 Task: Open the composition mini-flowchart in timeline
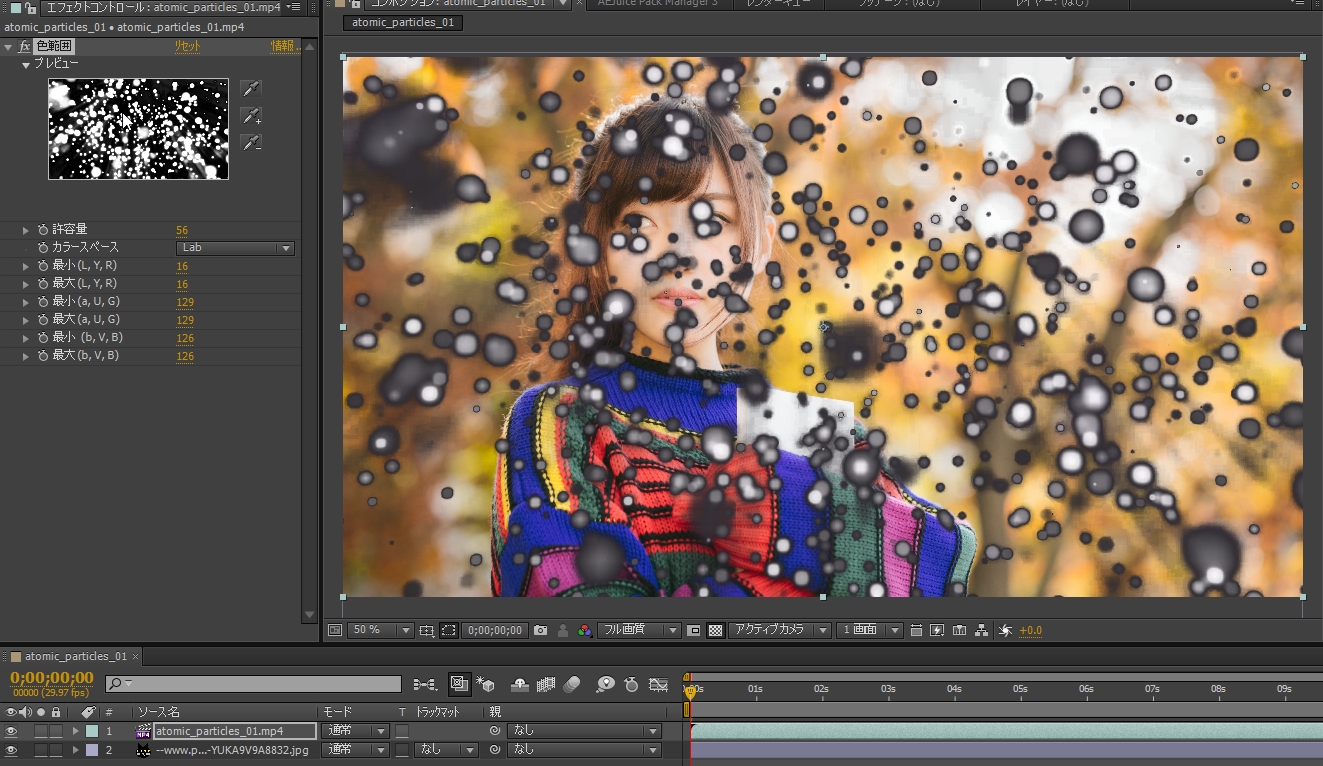425,684
